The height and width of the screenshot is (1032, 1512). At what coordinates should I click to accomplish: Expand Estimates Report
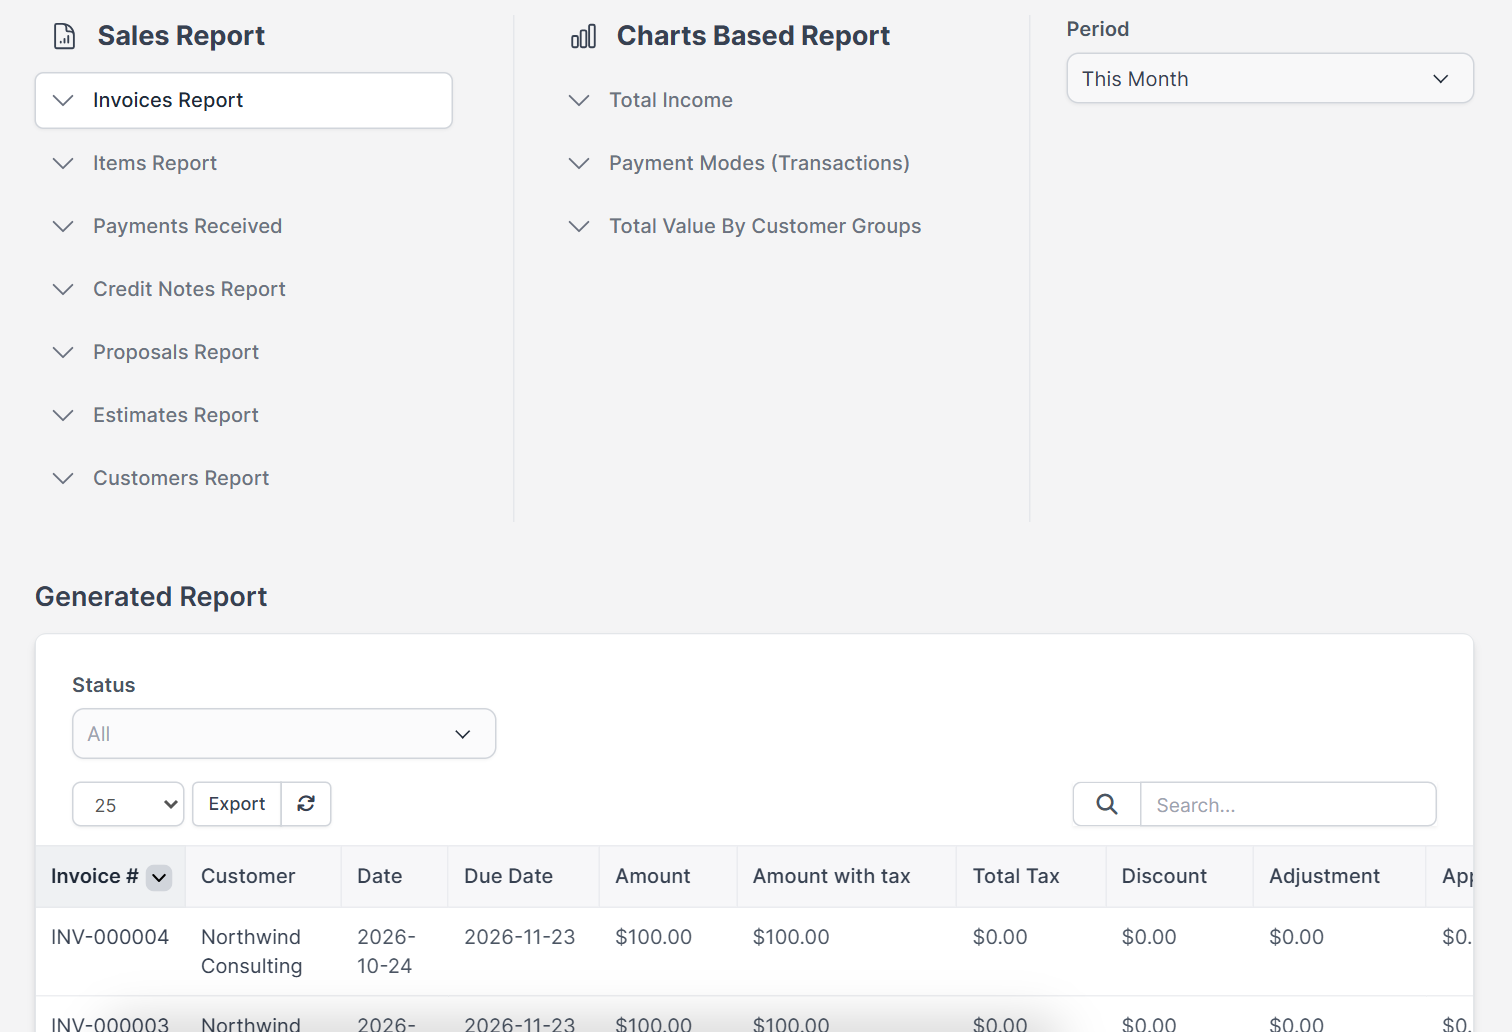click(176, 415)
